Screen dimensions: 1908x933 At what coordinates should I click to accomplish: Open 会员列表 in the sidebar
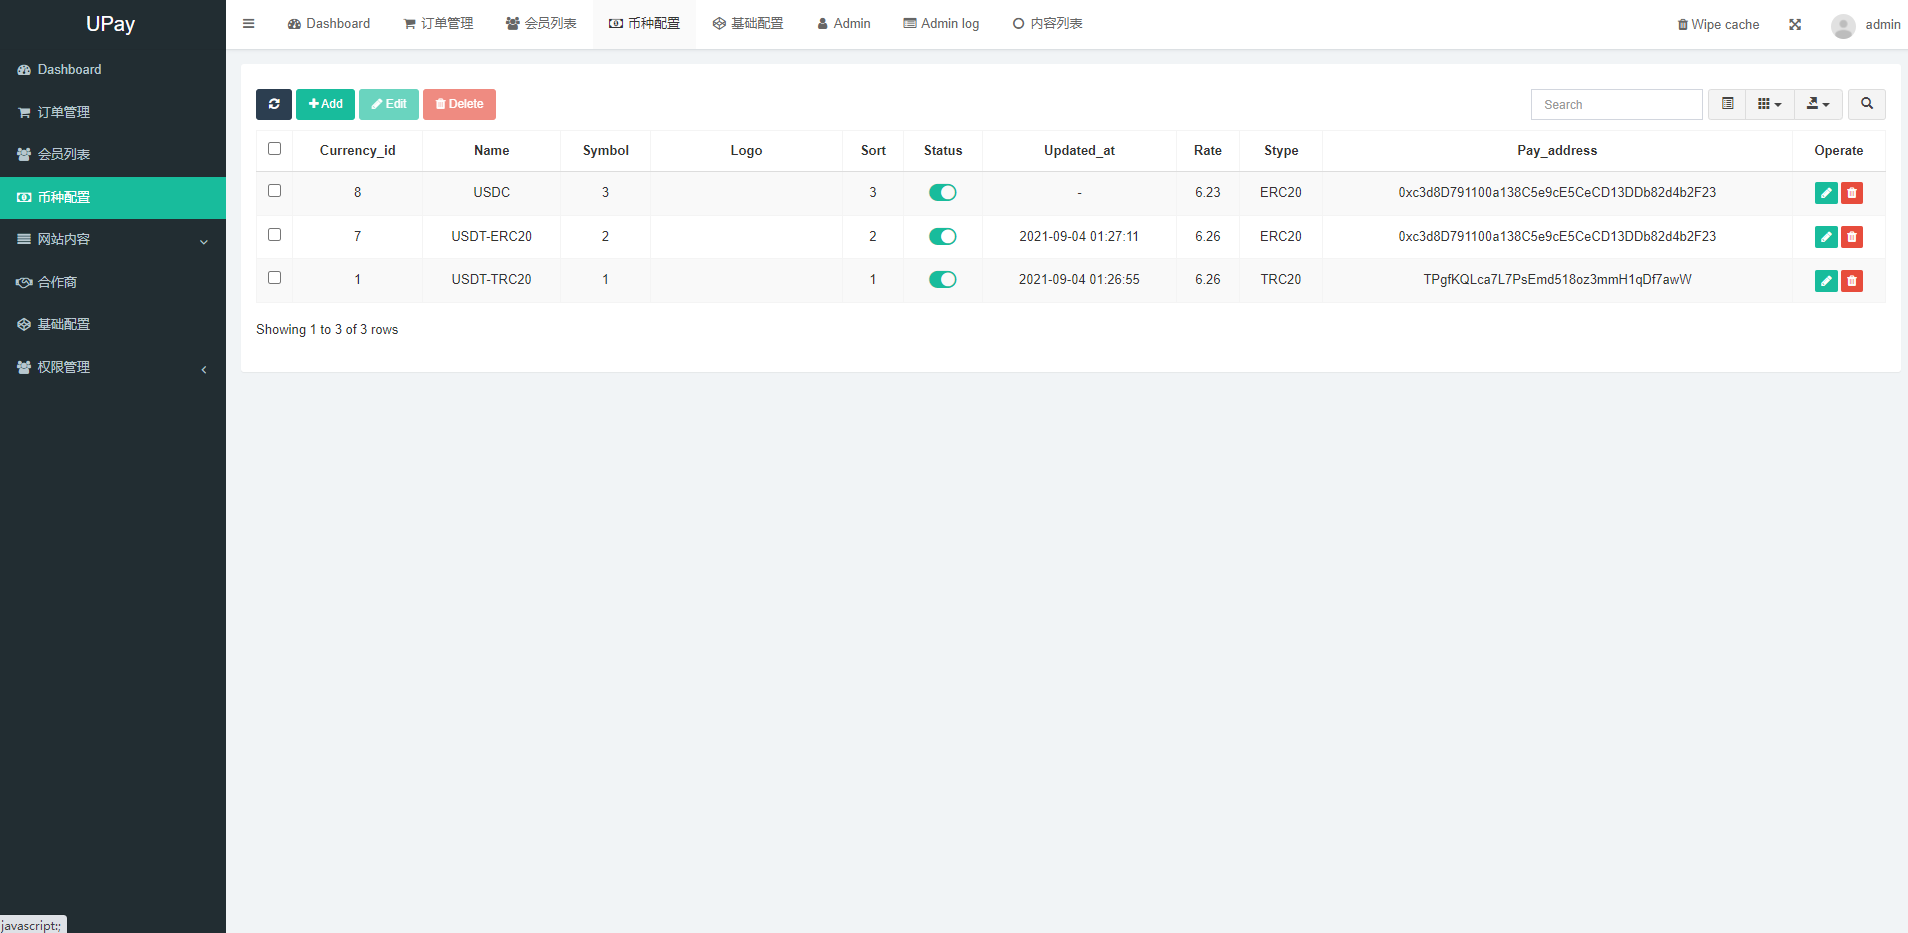pyautogui.click(x=113, y=154)
